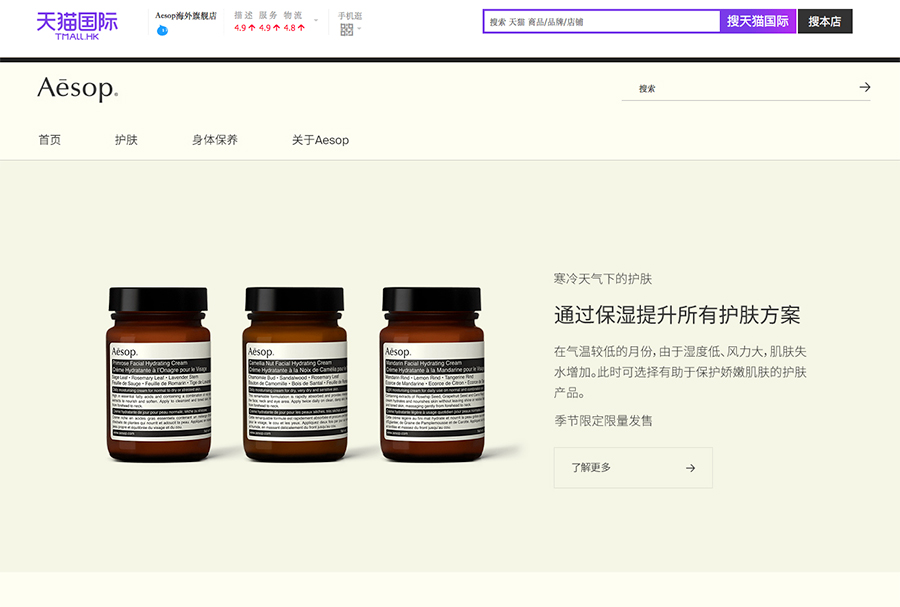
Task: Open the Aesop海外旗舰店 store link
Action: (x=185, y=13)
